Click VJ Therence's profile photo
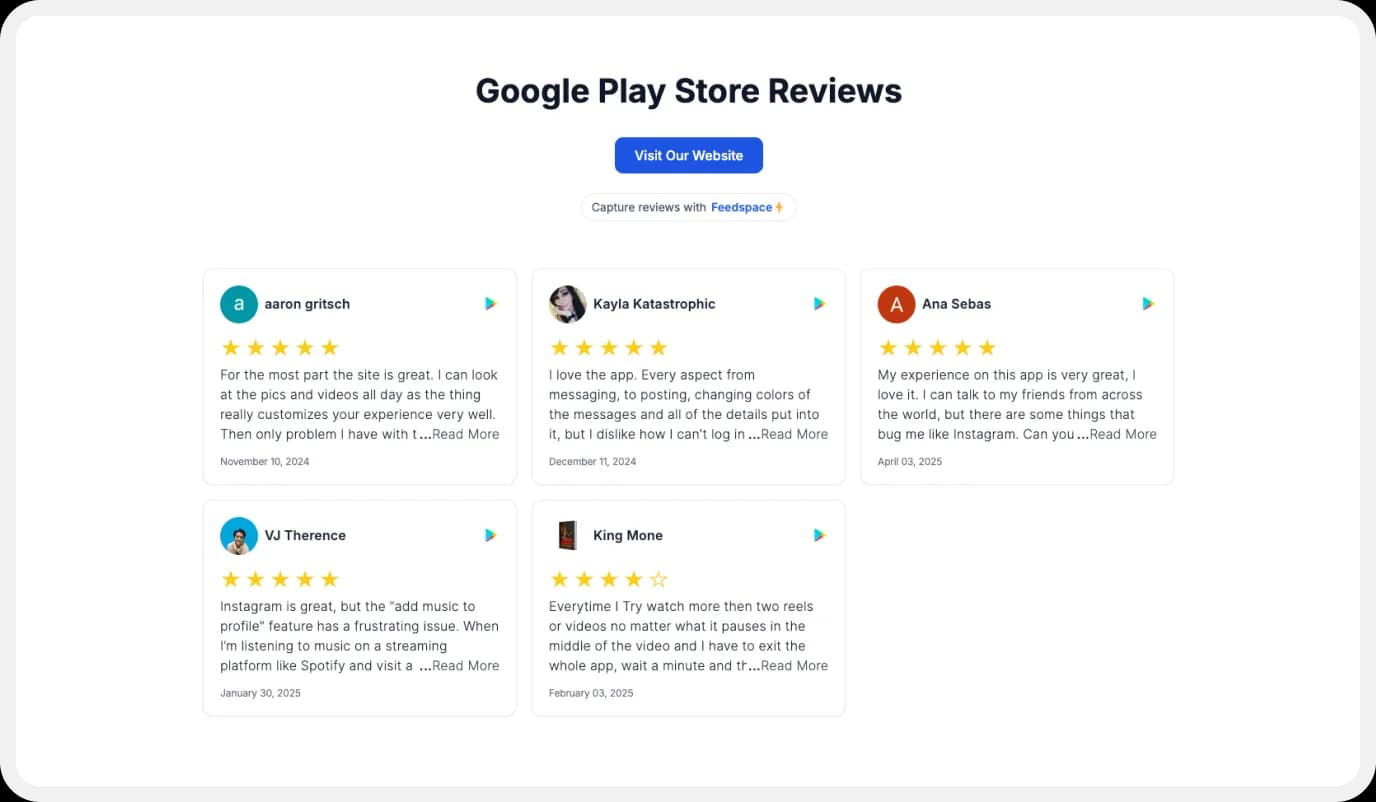Image resolution: width=1376 pixels, height=802 pixels. pos(238,535)
